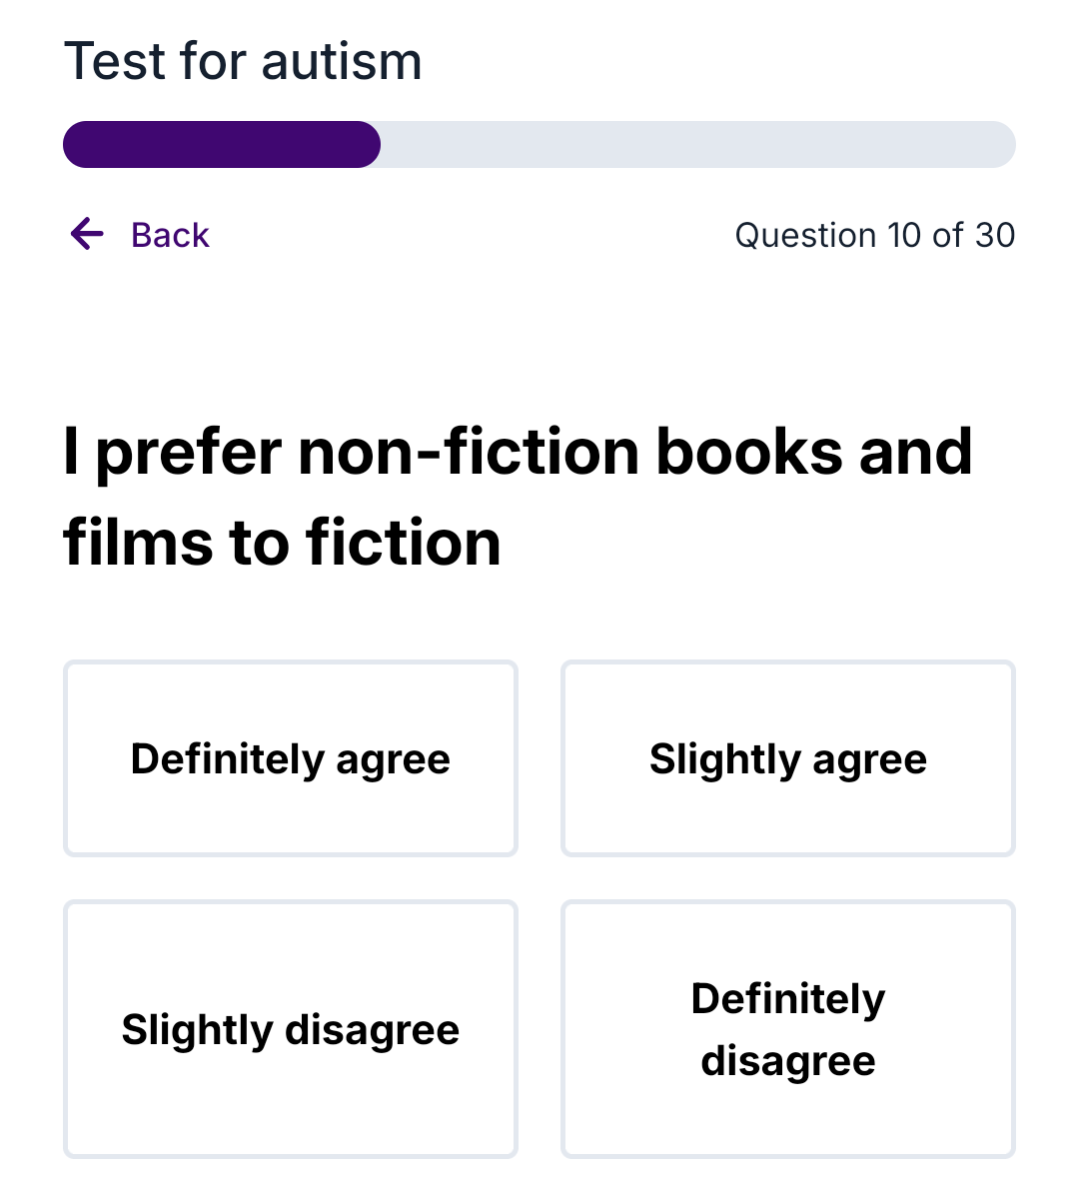This screenshot has width=1079, height=1200.
Task: Click the Test for autism heading
Action: [x=243, y=61]
